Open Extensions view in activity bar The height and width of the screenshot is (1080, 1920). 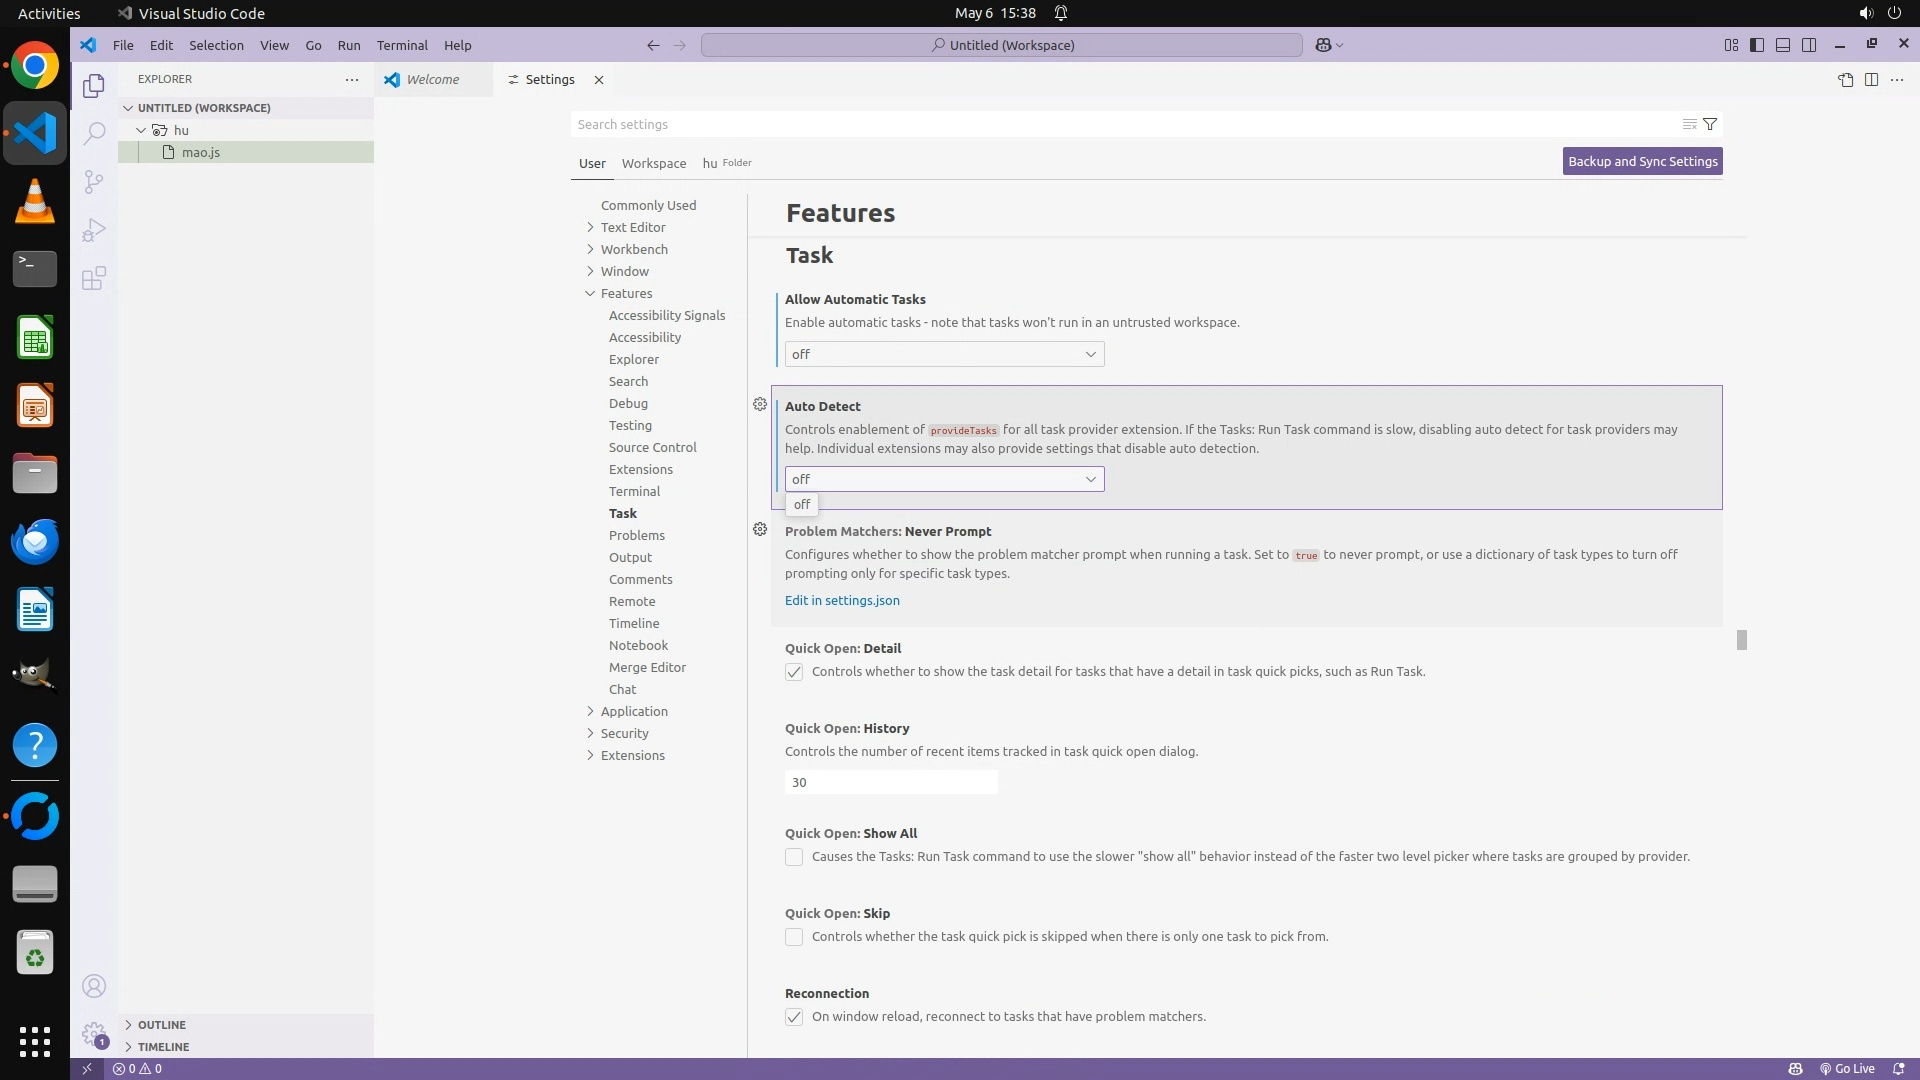94,278
